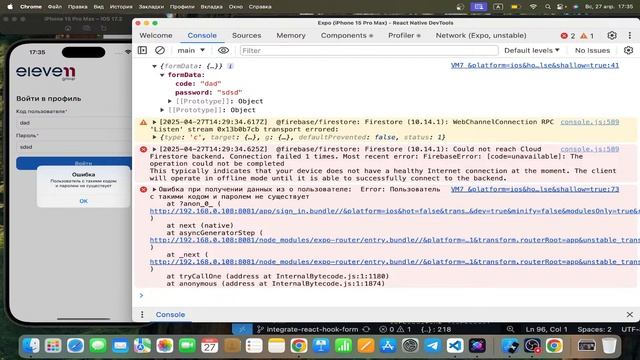Screen dimensions: 640x360
Task: Open the Network (Expo, unstable) tab
Action: click(481, 36)
